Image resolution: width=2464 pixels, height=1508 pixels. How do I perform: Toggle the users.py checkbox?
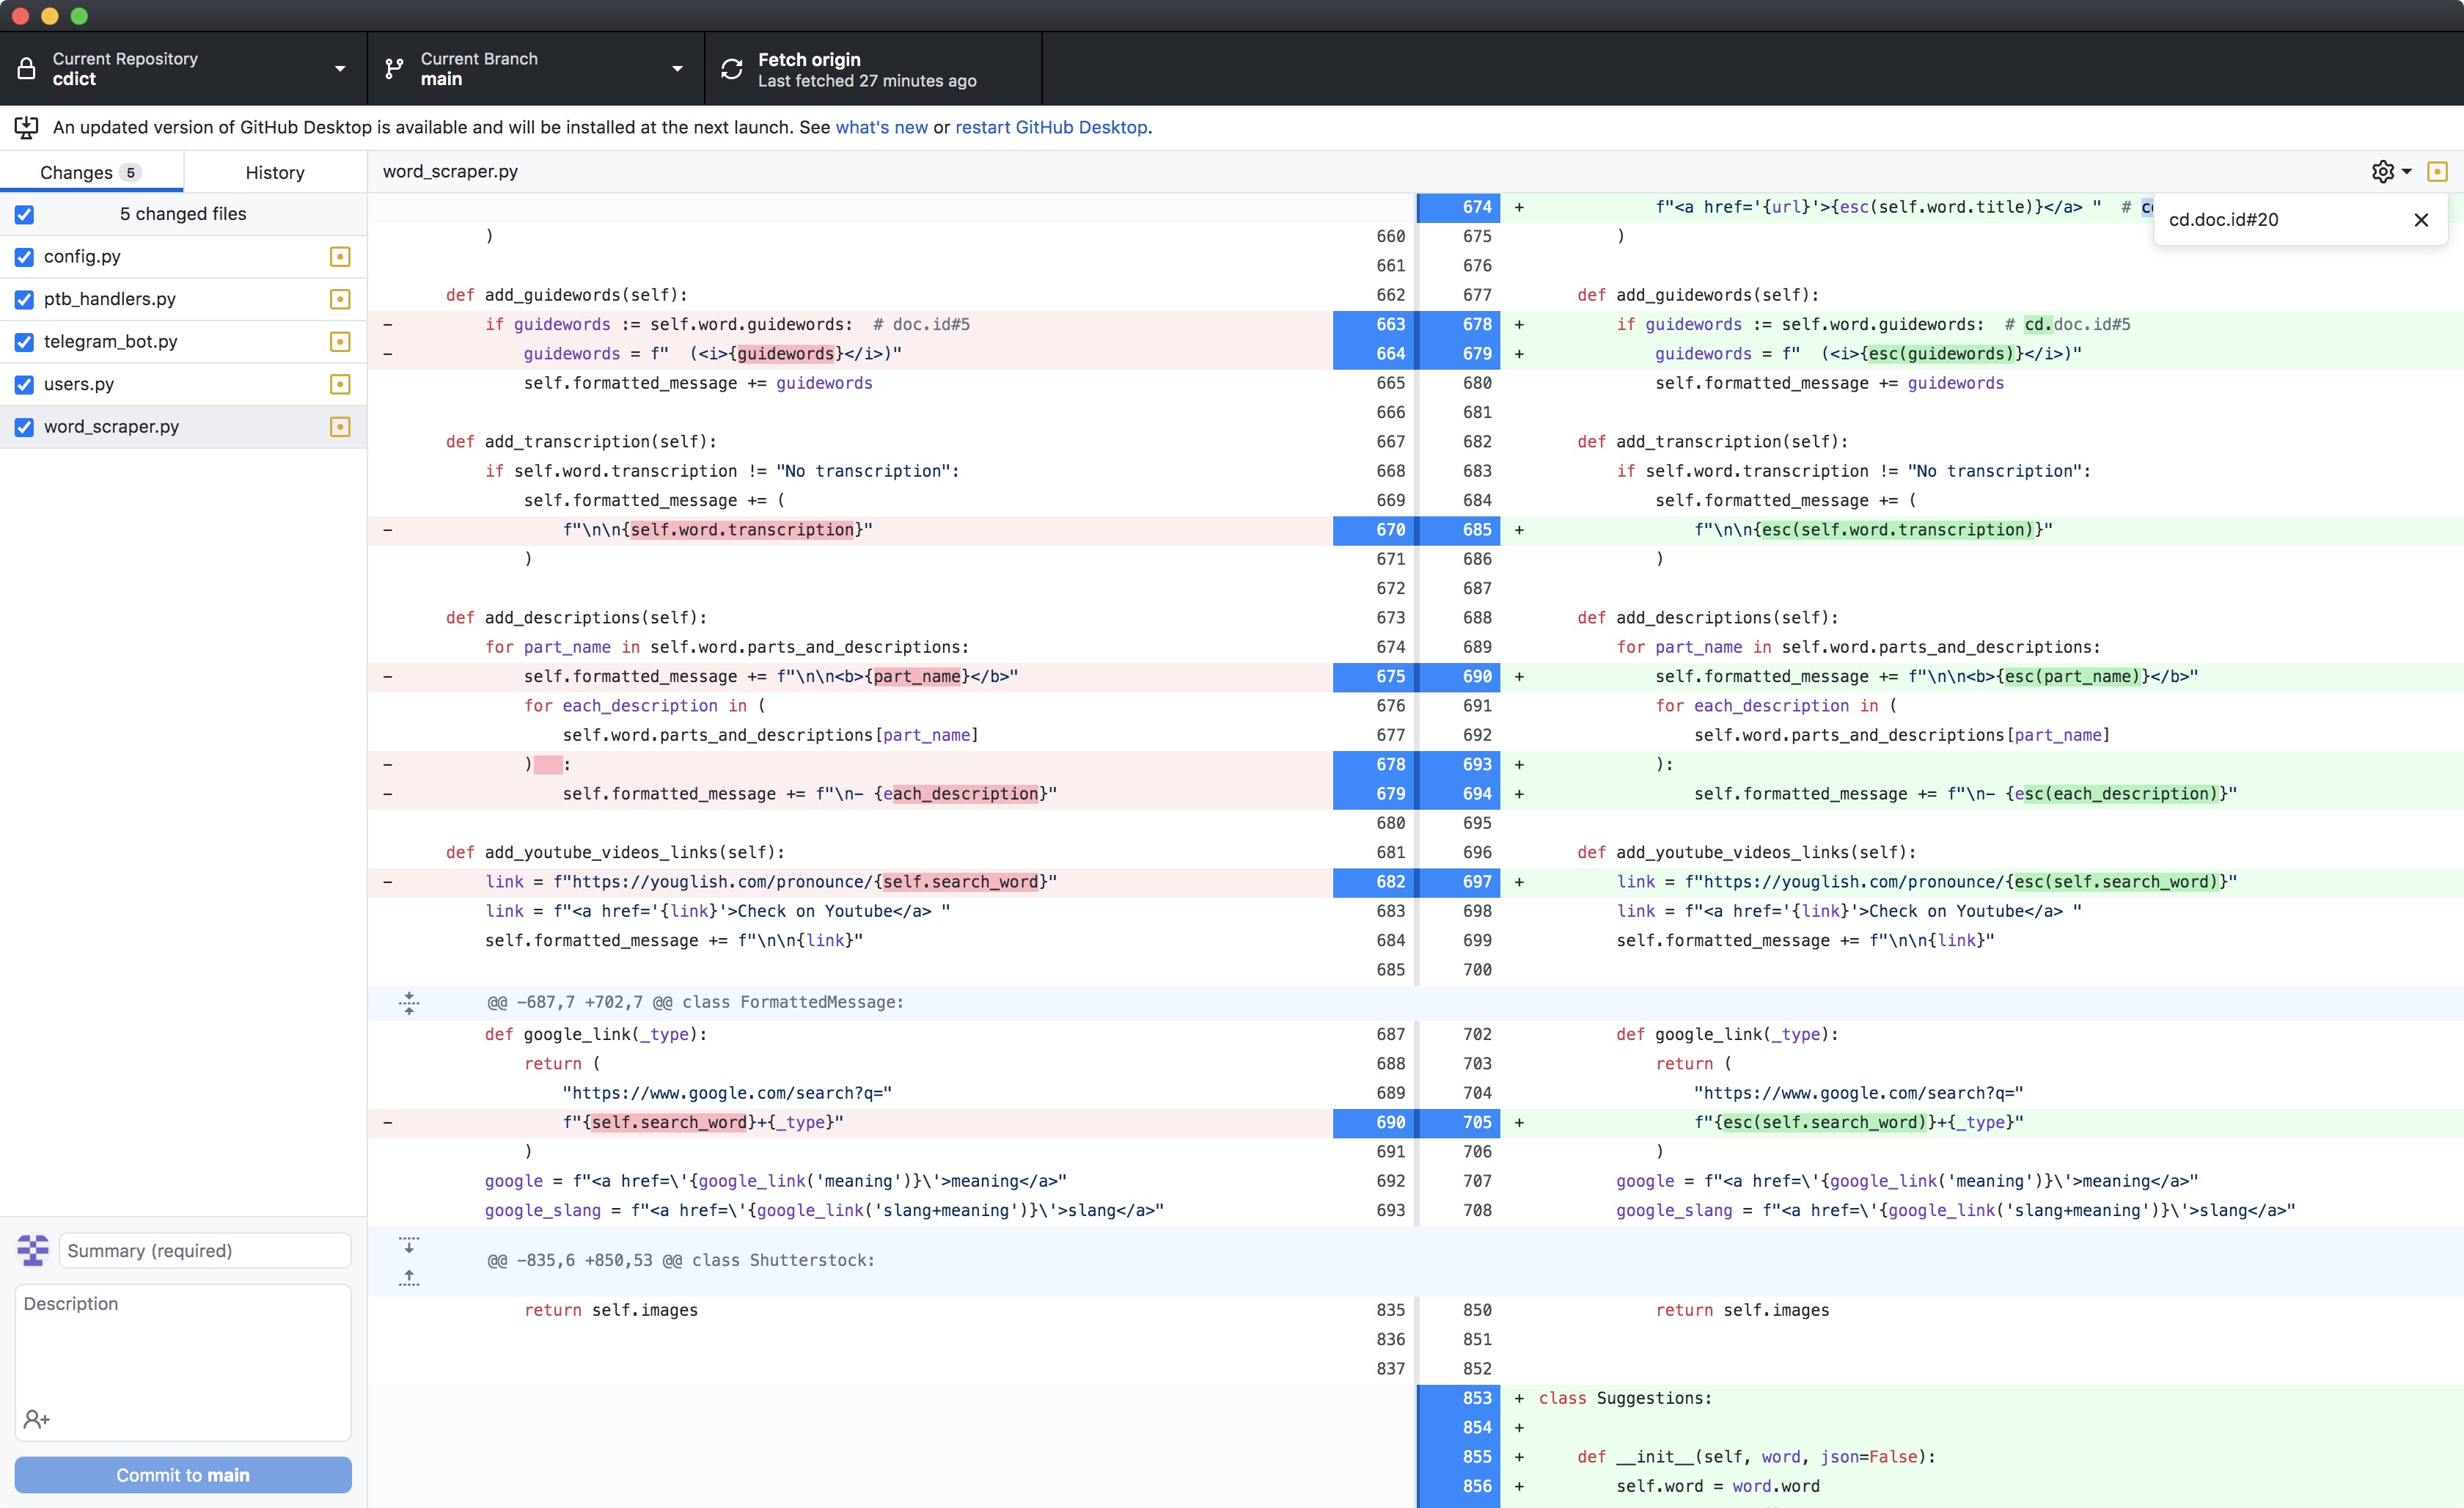tap(25, 385)
